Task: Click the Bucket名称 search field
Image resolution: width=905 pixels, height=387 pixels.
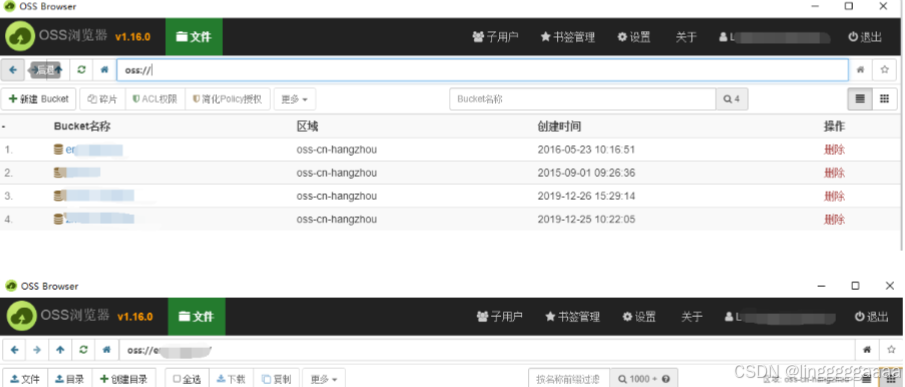Action: [x=582, y=99]
